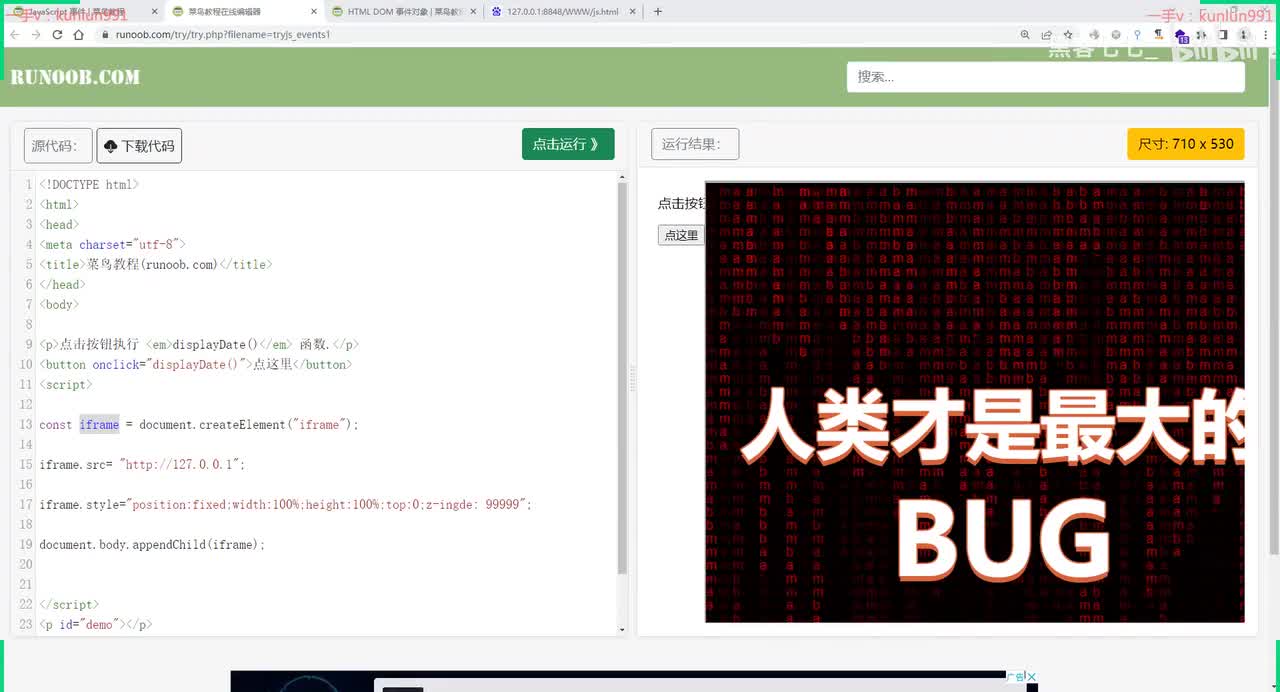Screen dimensions: 1280x692
Task: Click line number 17 in the gutter
Action: pos(26,505)
